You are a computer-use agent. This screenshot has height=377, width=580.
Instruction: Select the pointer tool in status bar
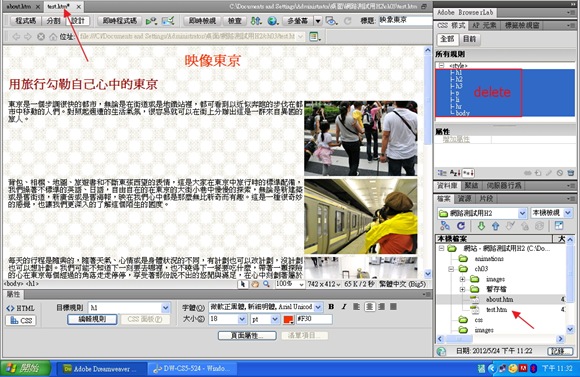coord(243,284)
